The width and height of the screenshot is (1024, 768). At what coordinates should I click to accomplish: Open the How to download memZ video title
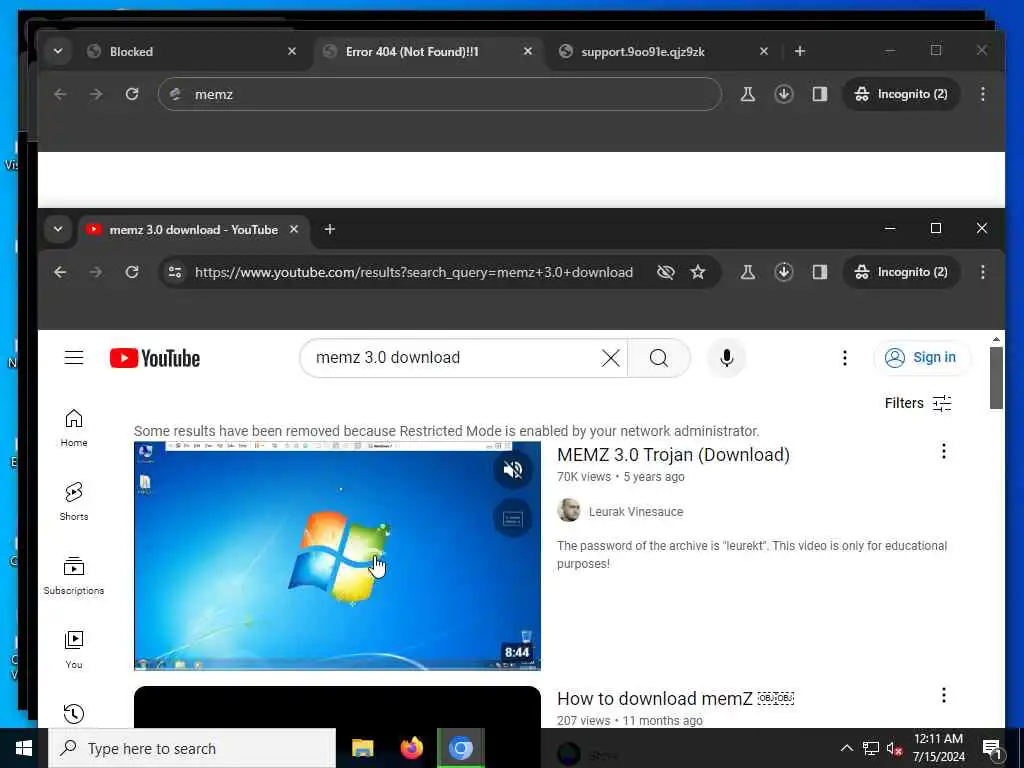[675, 699]
